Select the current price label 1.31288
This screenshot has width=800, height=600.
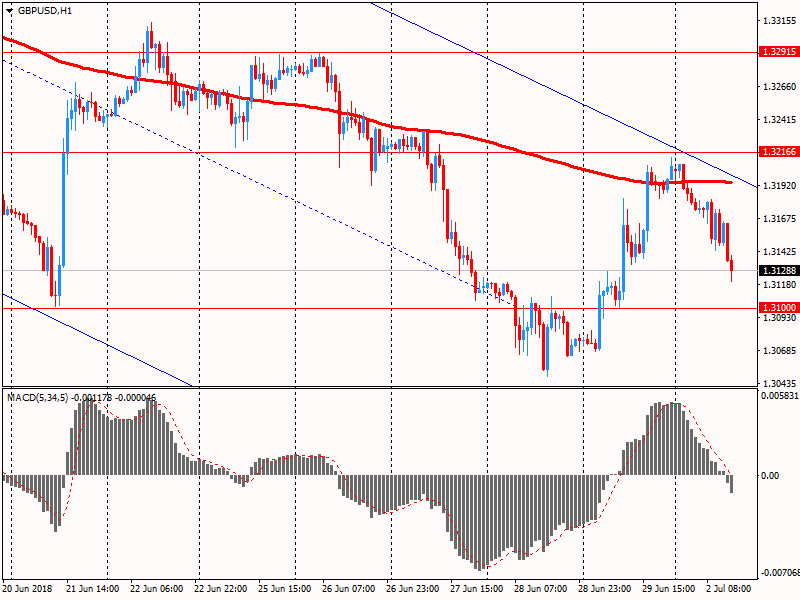coord(779,270)
